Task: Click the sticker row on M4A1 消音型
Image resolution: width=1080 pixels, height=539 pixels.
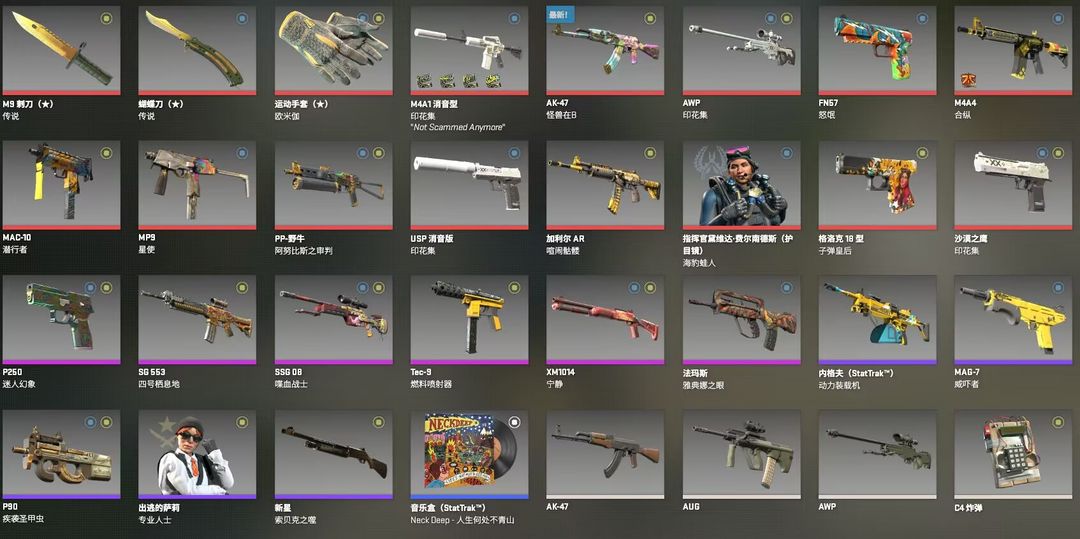Action: tap(459, 81)
